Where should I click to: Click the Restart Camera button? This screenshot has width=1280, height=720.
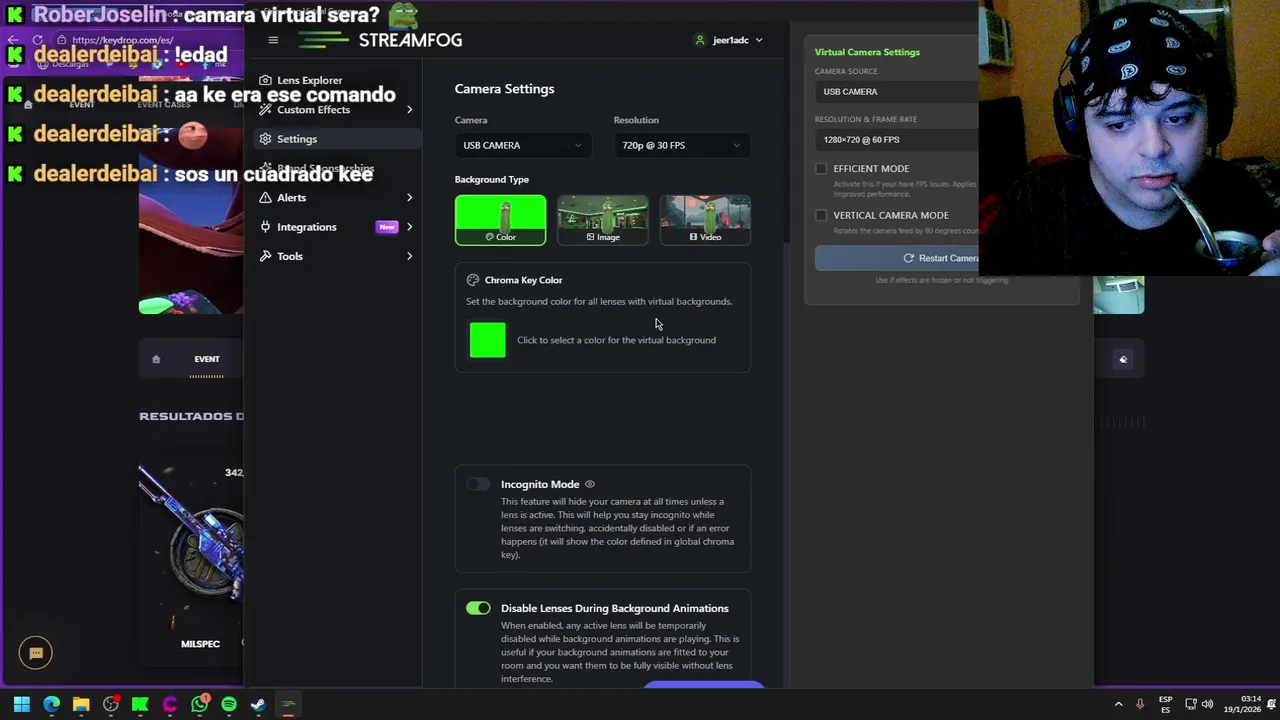897,258
